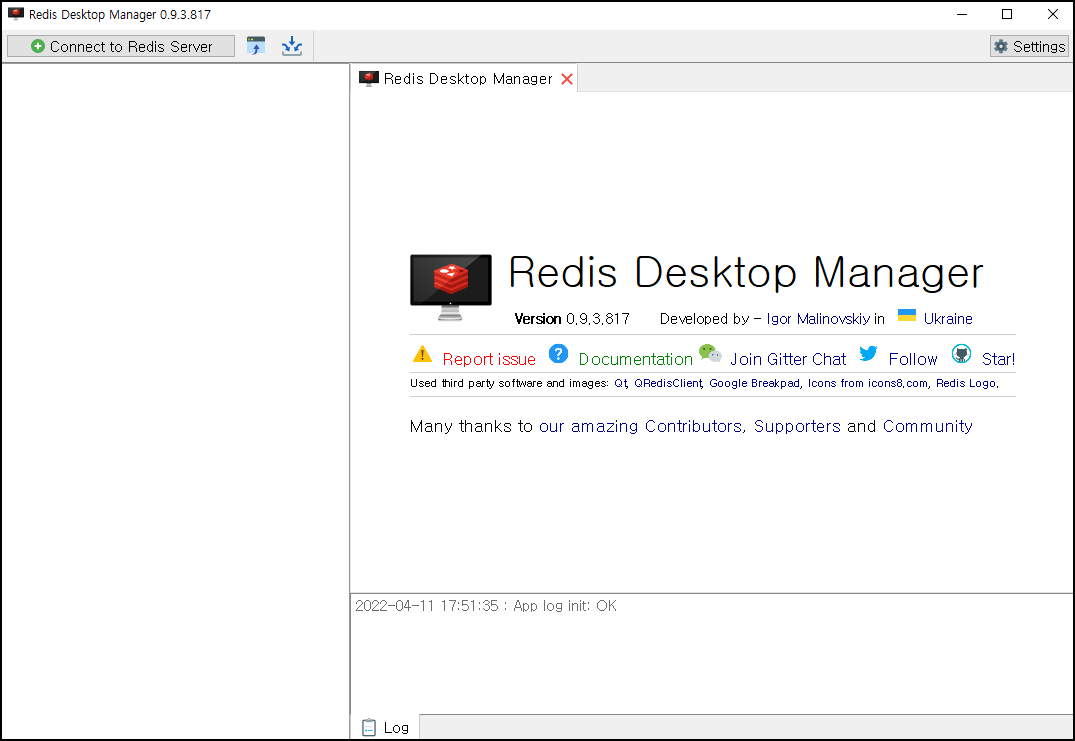This screenshot has width=1075, height=741.
Task: Click Join Gitter Chat link
Action: 788,359
